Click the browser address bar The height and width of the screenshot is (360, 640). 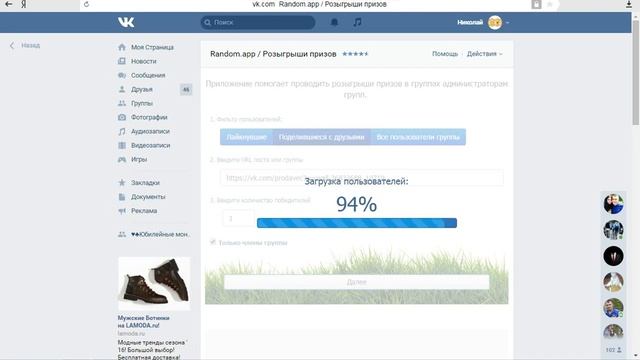tap(318, 4)
